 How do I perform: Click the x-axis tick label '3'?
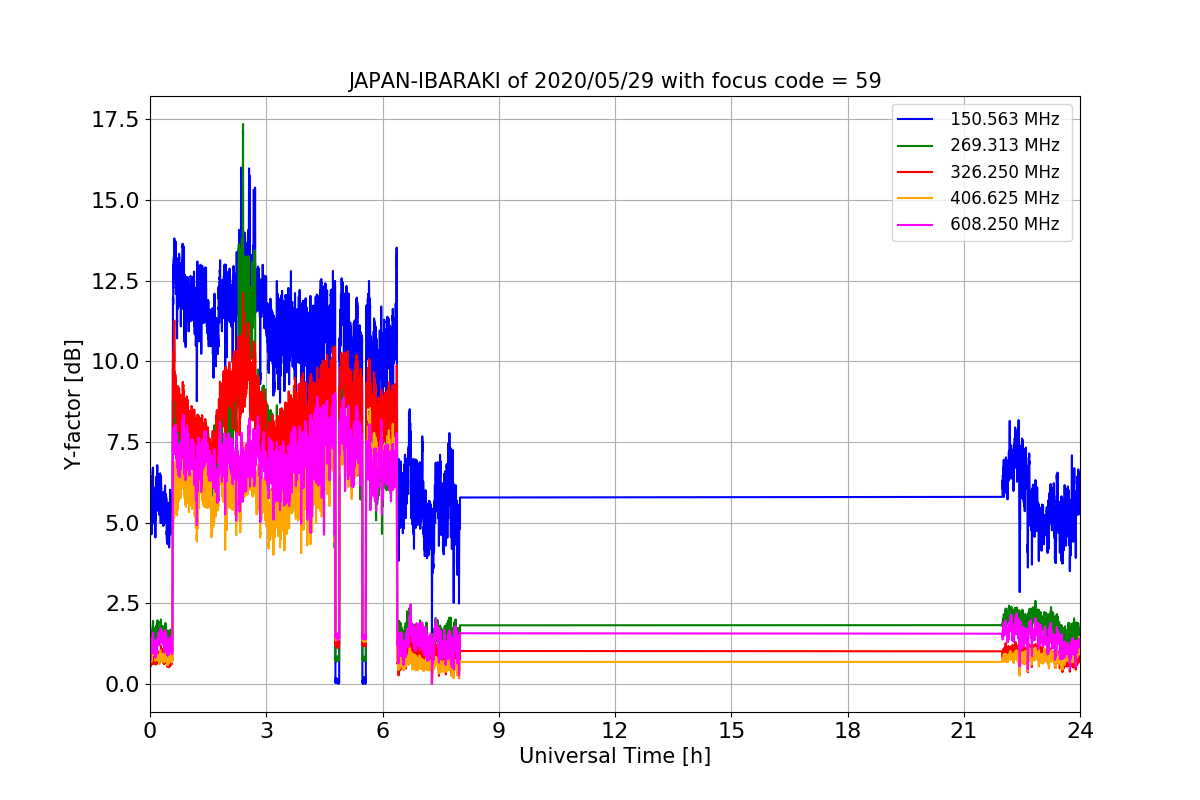[266, 730]
